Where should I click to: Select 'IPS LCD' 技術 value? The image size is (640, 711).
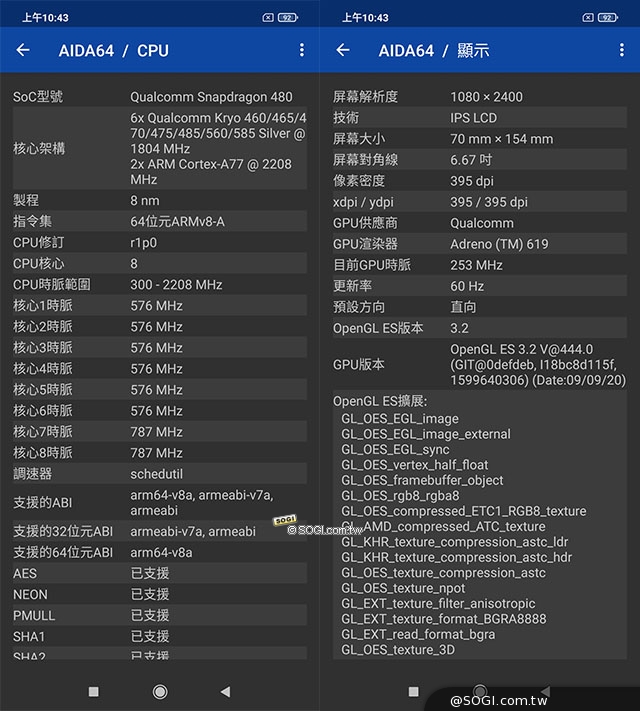(474, 118)
